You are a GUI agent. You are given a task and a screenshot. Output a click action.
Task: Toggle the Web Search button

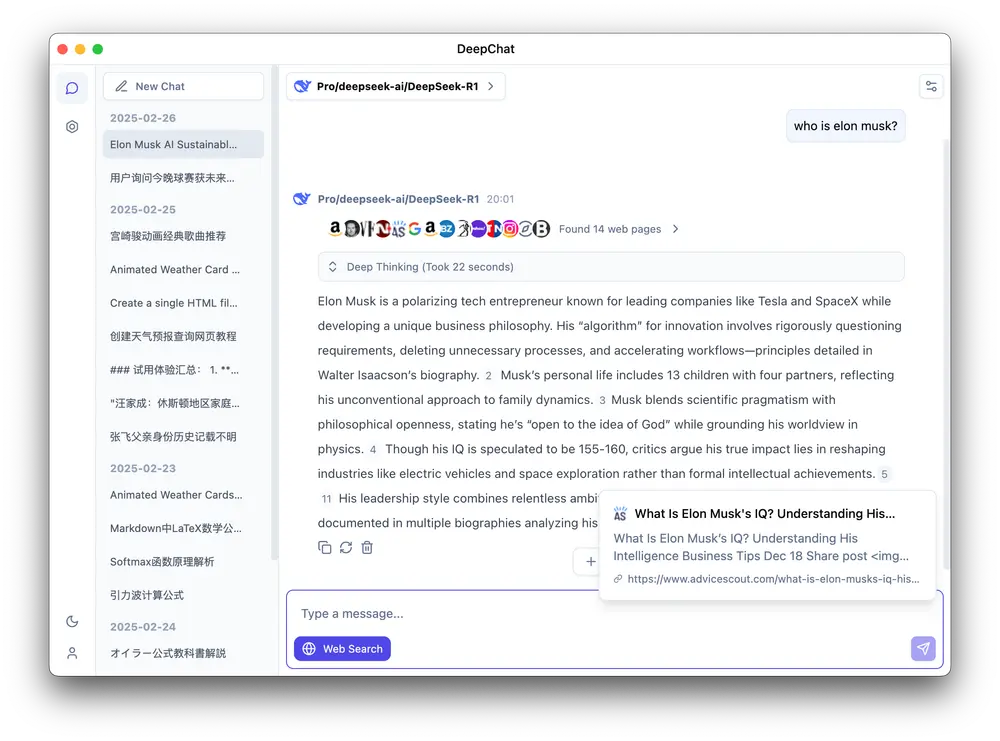(342, 649)
